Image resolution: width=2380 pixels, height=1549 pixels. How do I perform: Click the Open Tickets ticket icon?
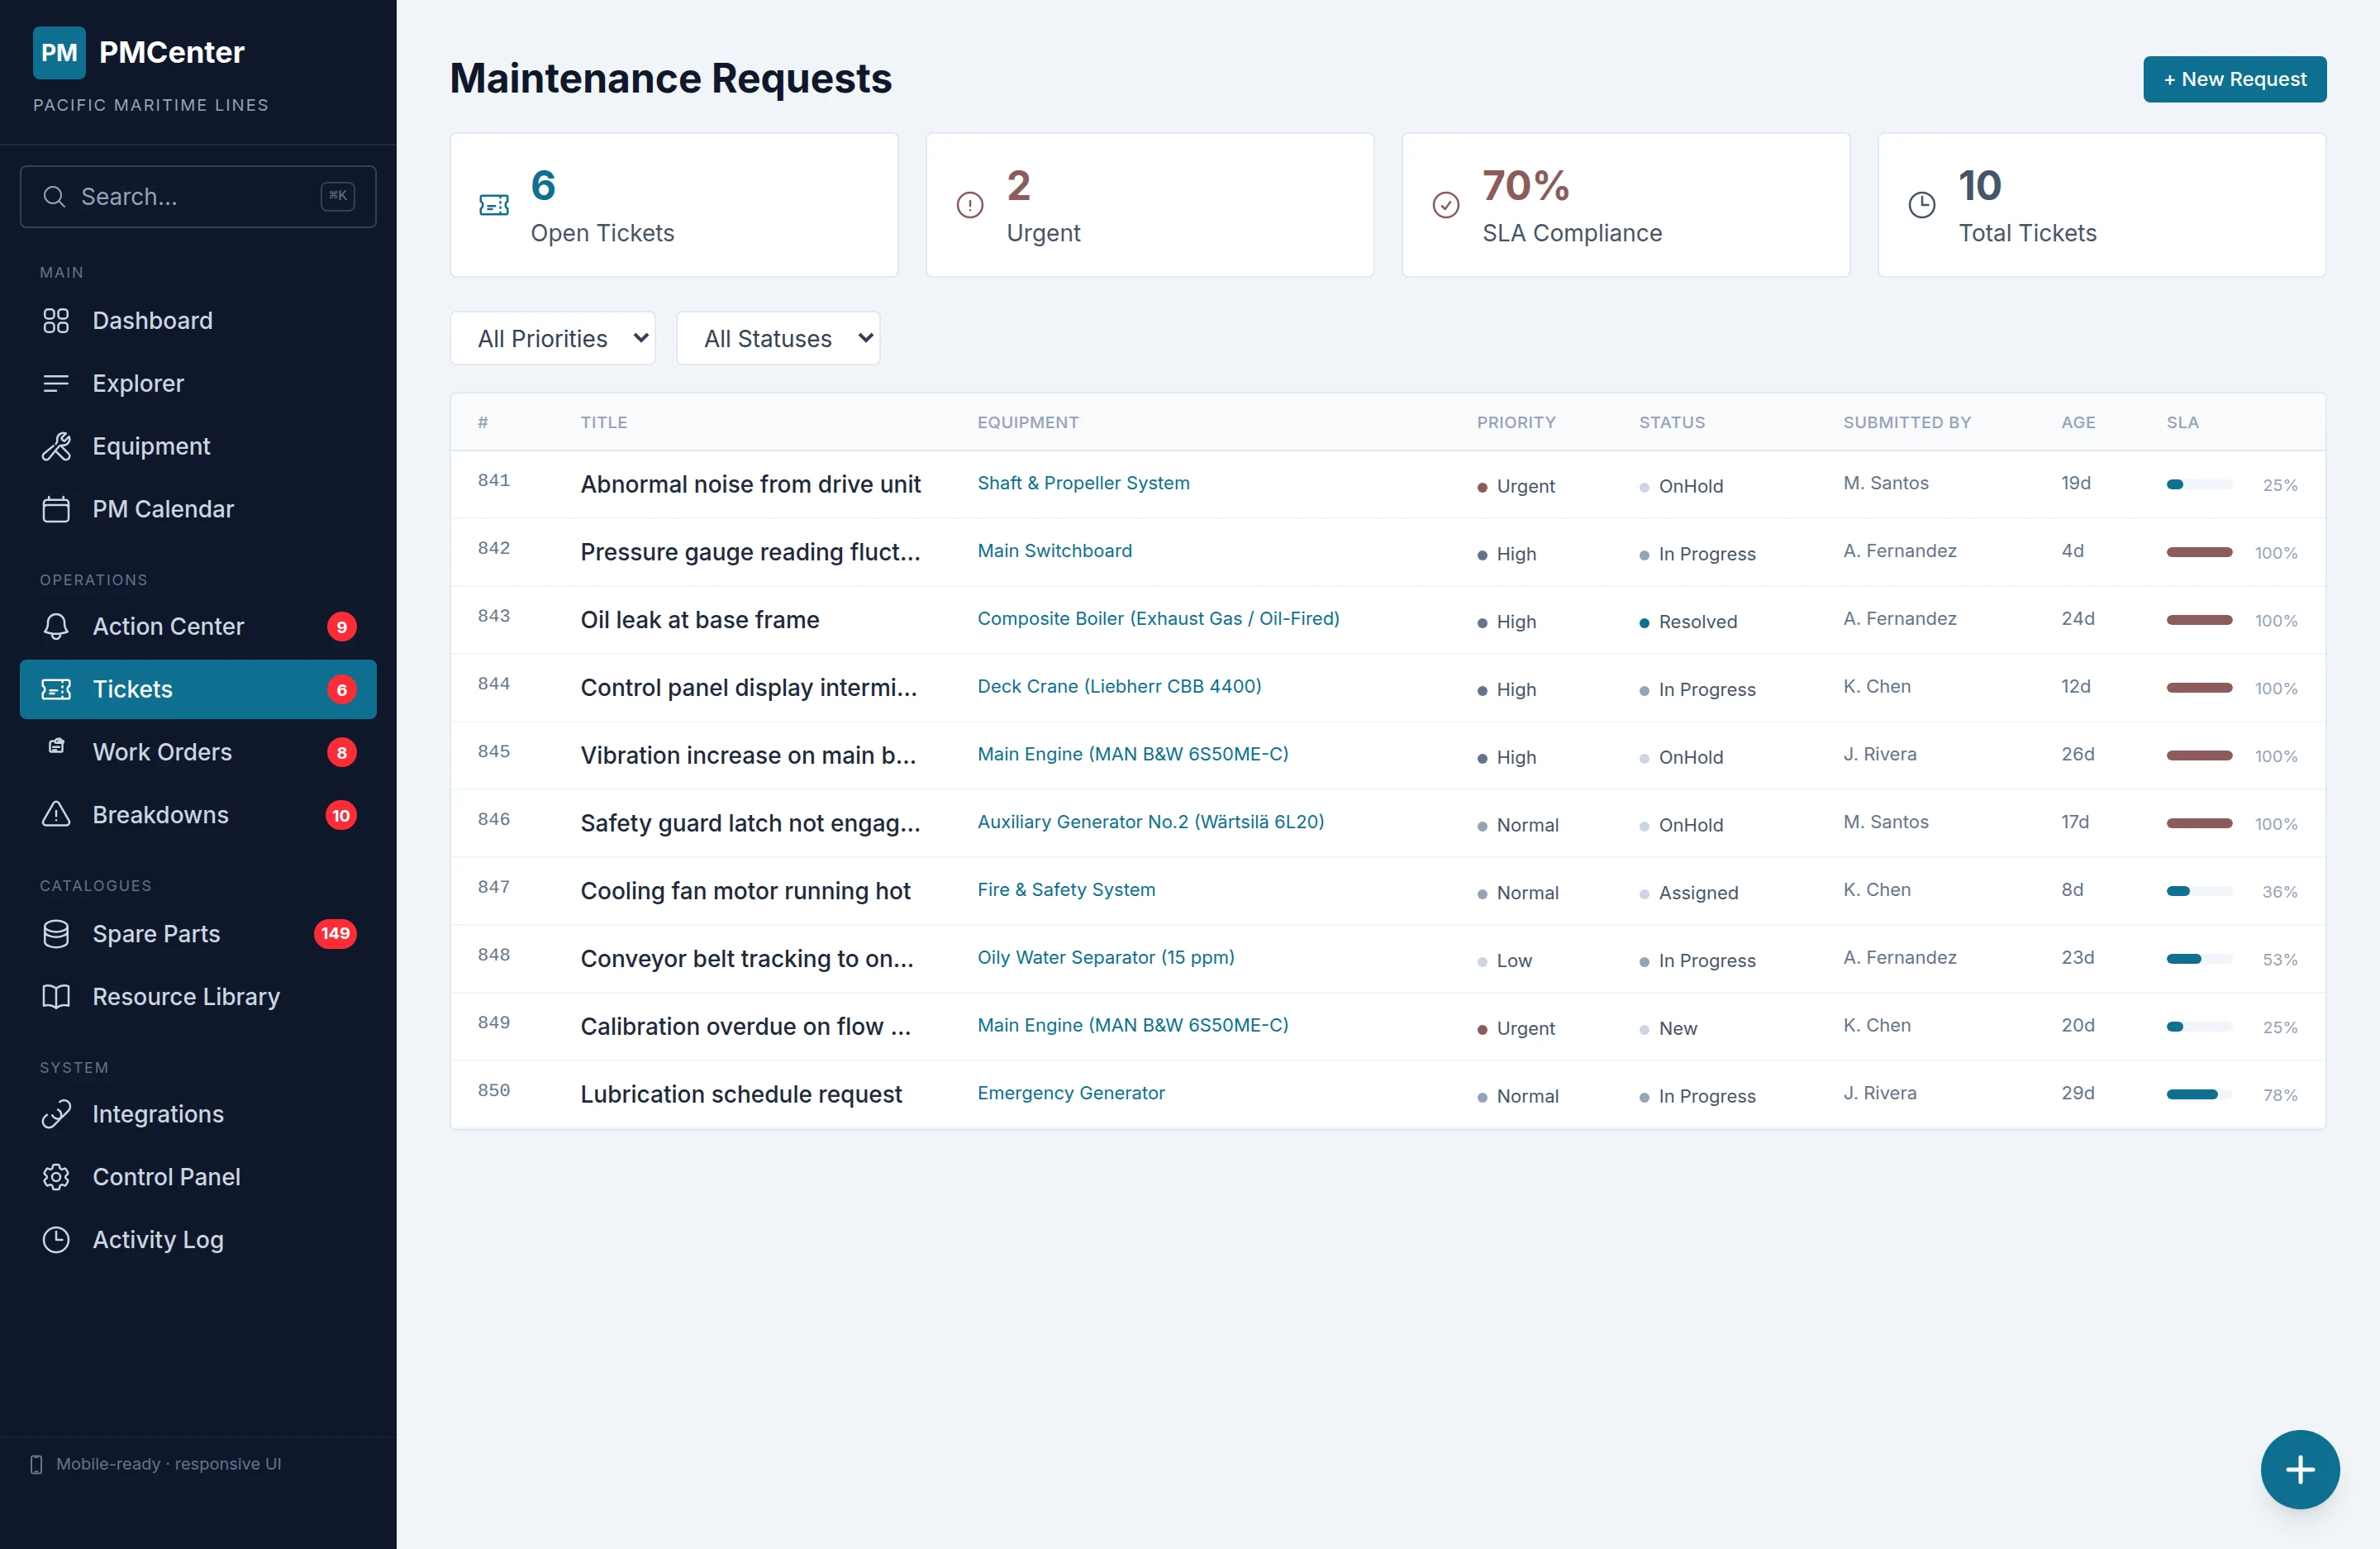click(494, 205)
